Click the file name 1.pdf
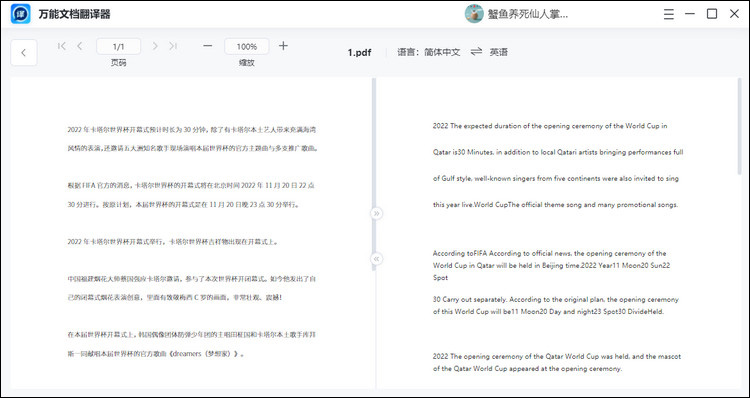Viewport: 750px width, 398px height. (359, 53)
